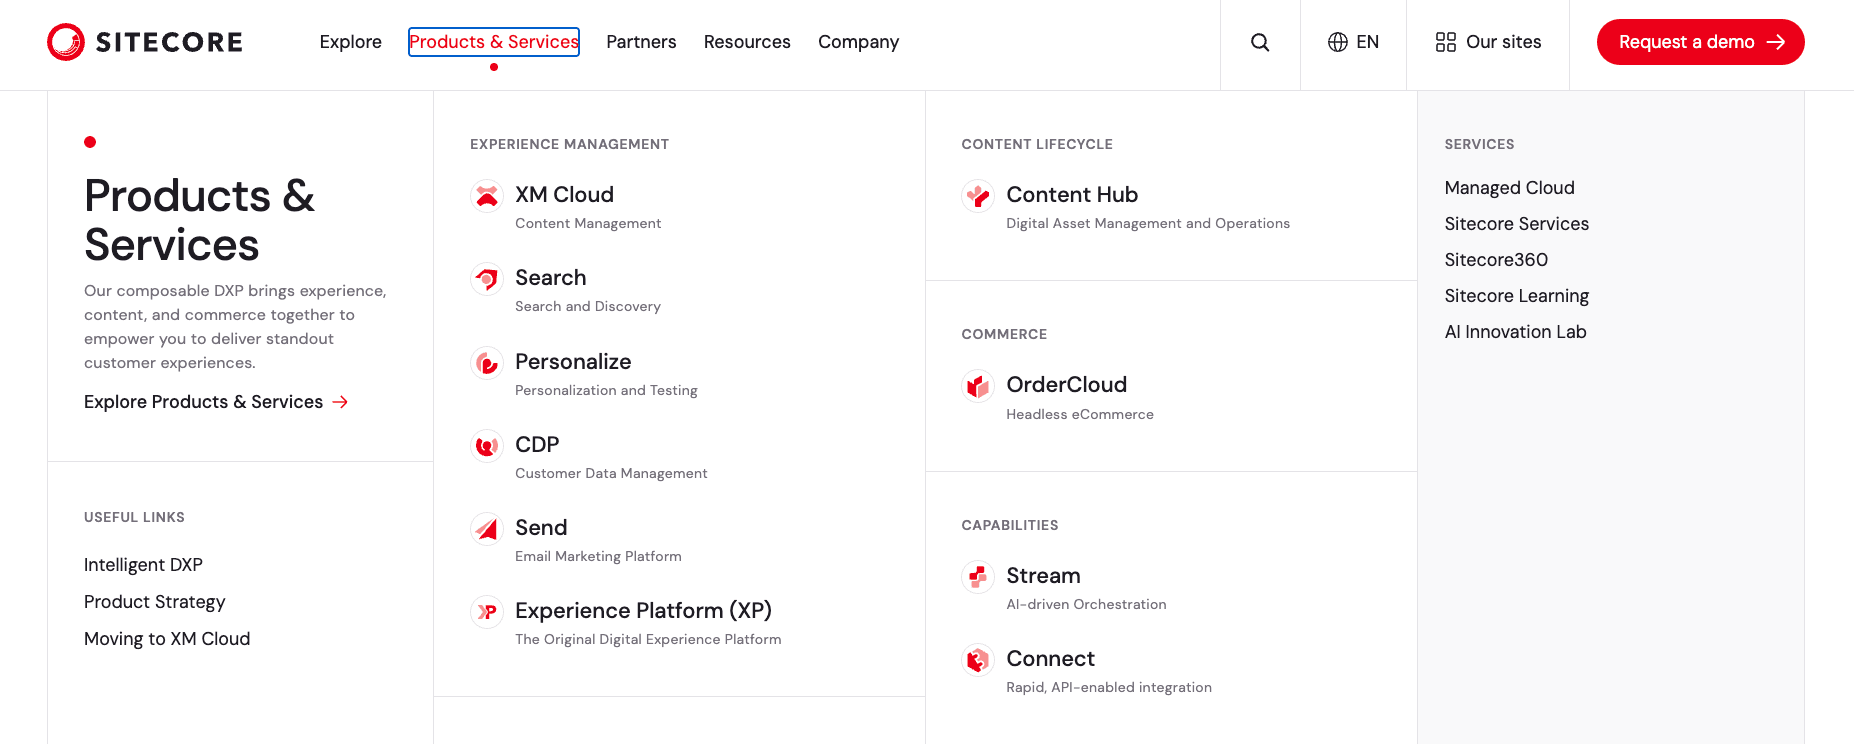Click the Stream capability icon
Screen dimensions: 1854x744
(978, 577)
